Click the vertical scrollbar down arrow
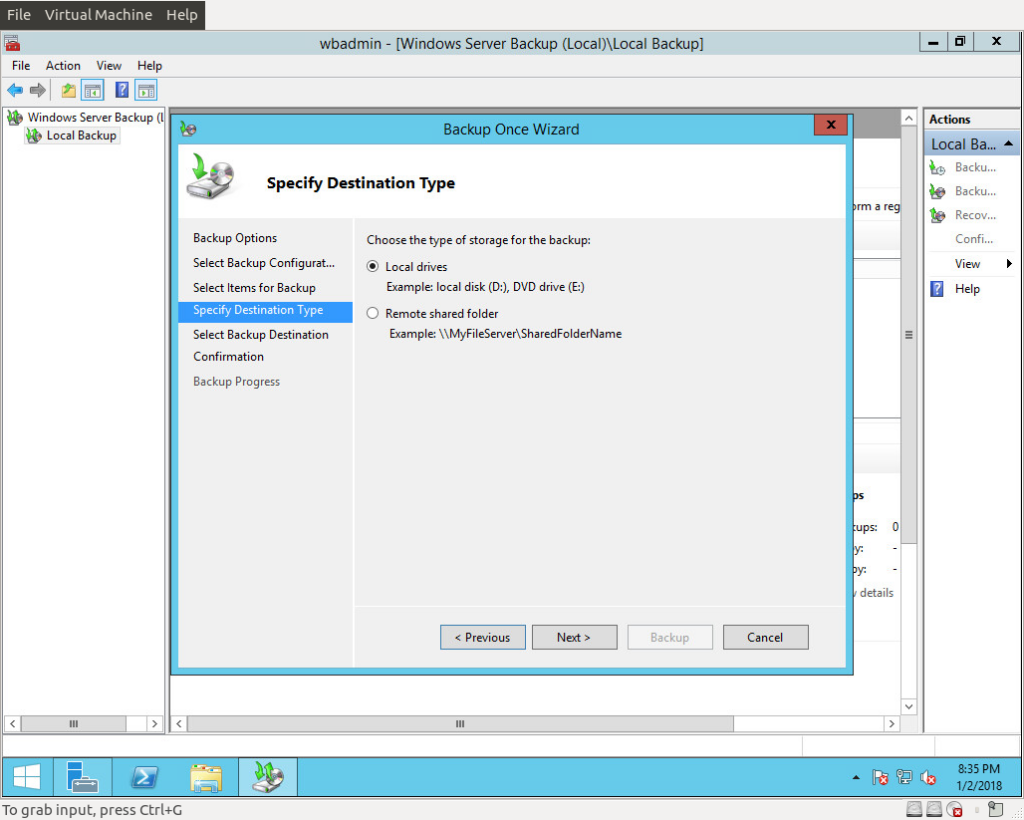The width and height of the screenshot is (1024, 820). coord(908,706)
